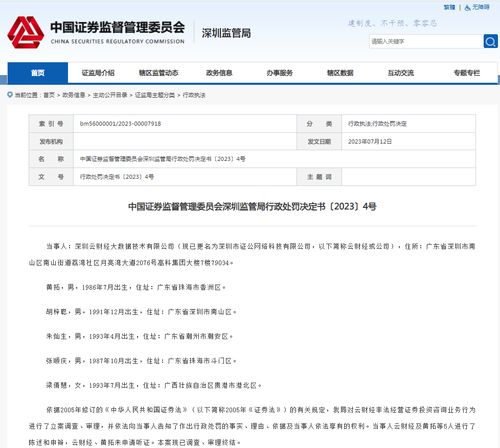
Task: Open the 专题专栏 navigation tab
Action: [467, 73]
